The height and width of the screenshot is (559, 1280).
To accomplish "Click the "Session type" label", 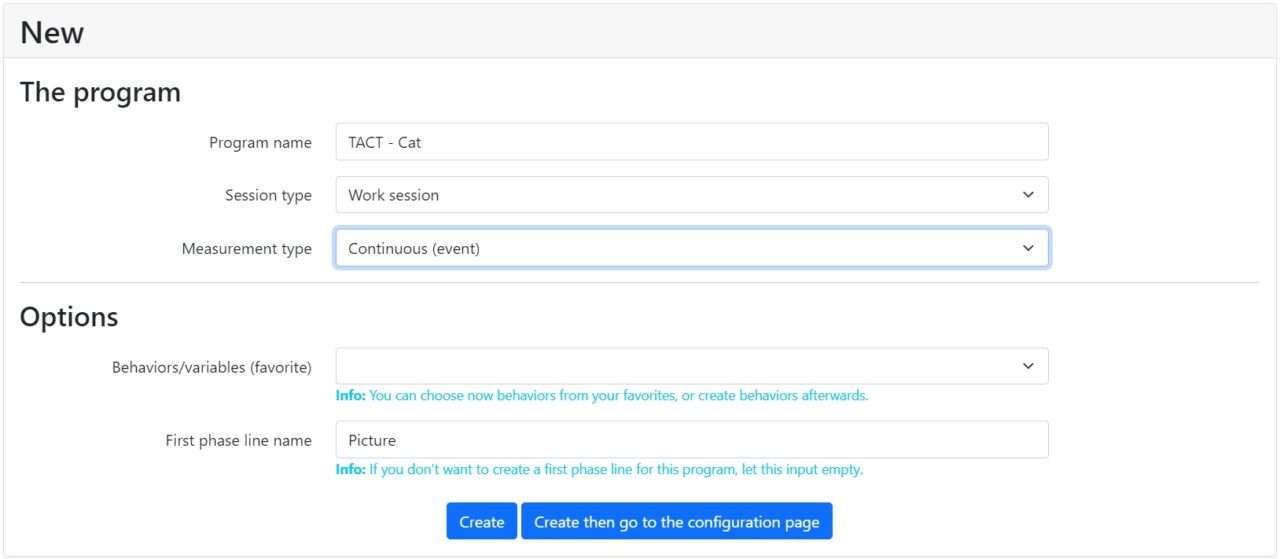I will point(268,195).
